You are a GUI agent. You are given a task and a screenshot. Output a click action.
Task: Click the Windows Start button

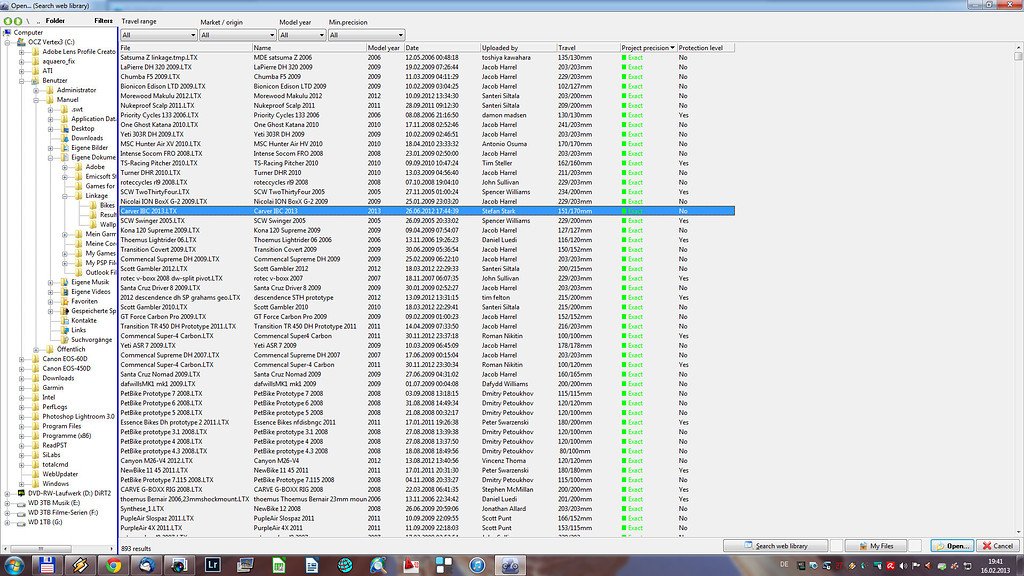click(14, 565)
